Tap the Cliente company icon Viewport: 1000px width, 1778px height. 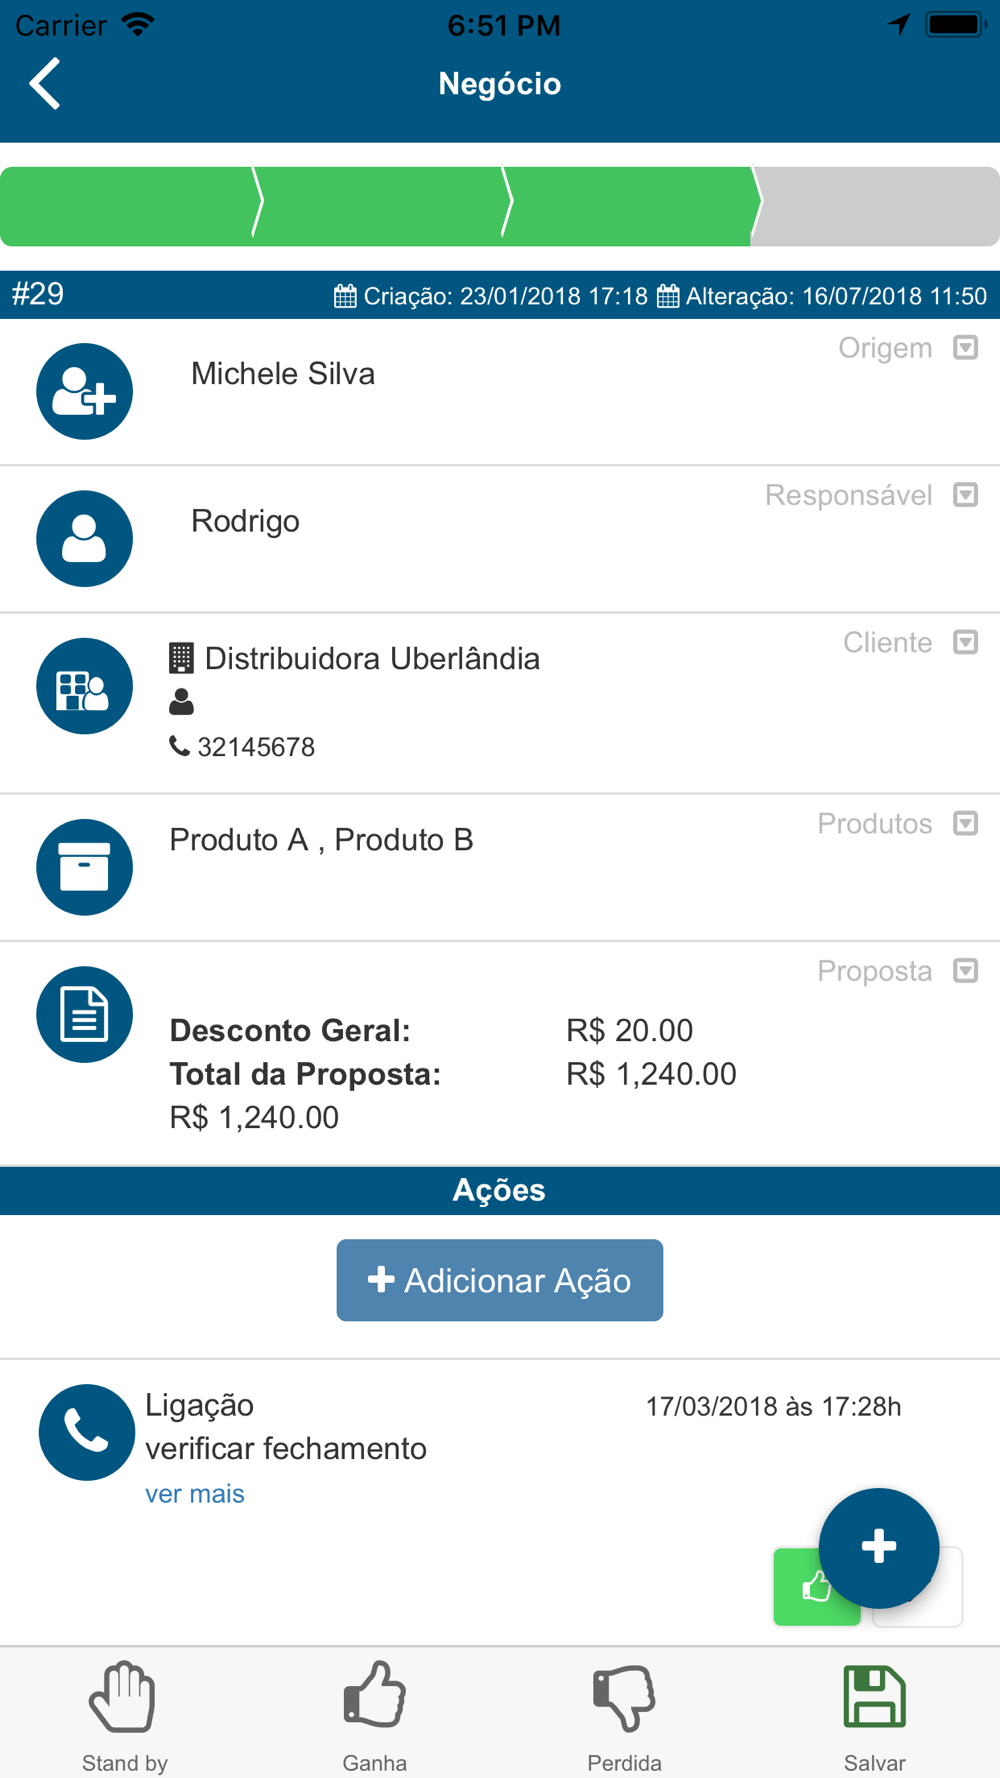point(84,686)
